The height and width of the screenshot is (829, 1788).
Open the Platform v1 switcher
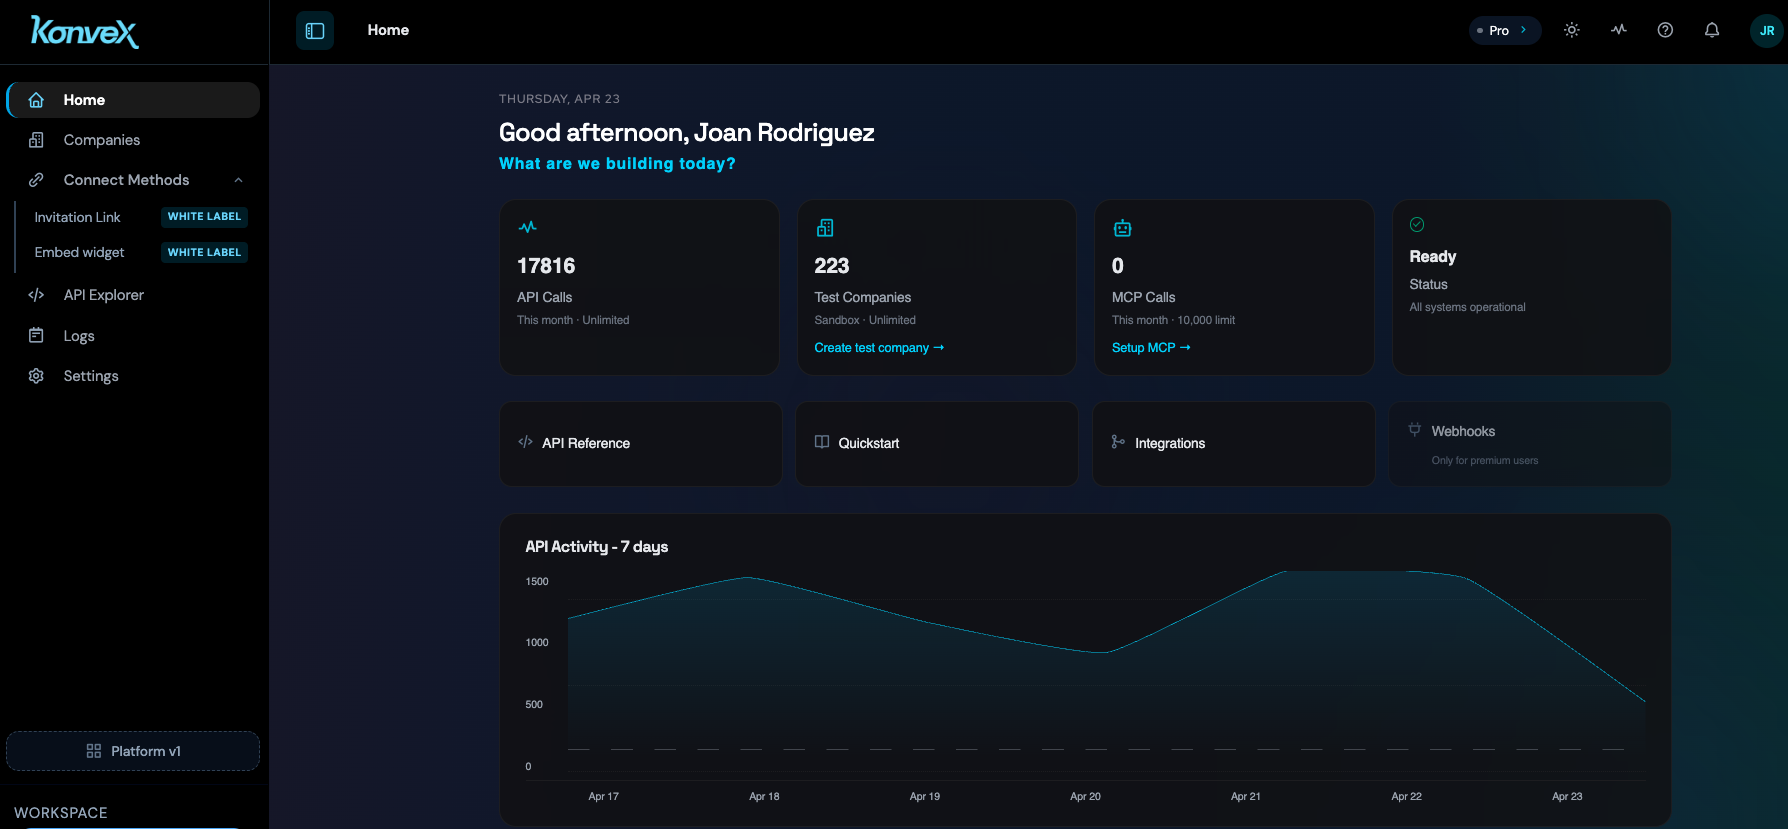(133, 751)
